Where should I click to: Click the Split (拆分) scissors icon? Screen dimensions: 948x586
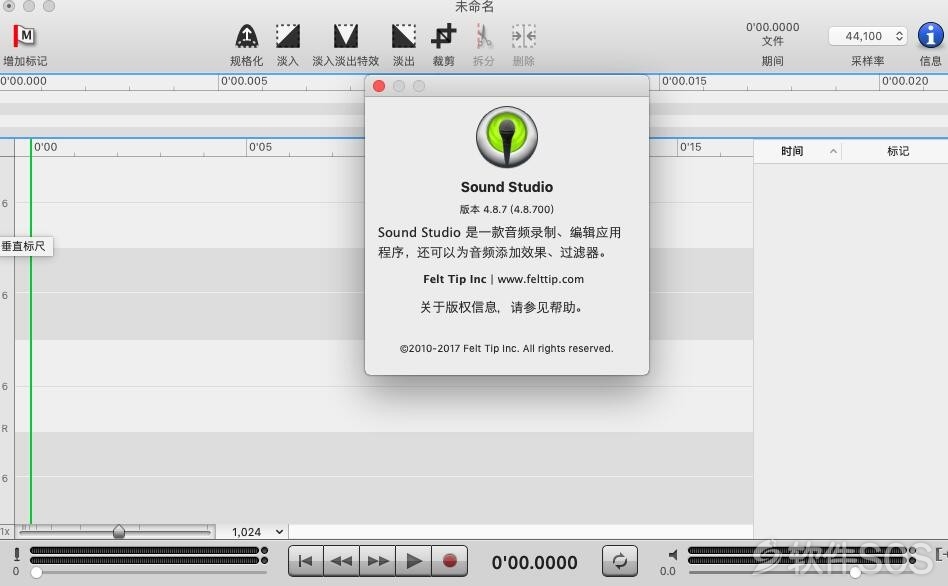(x=484, y=36)
